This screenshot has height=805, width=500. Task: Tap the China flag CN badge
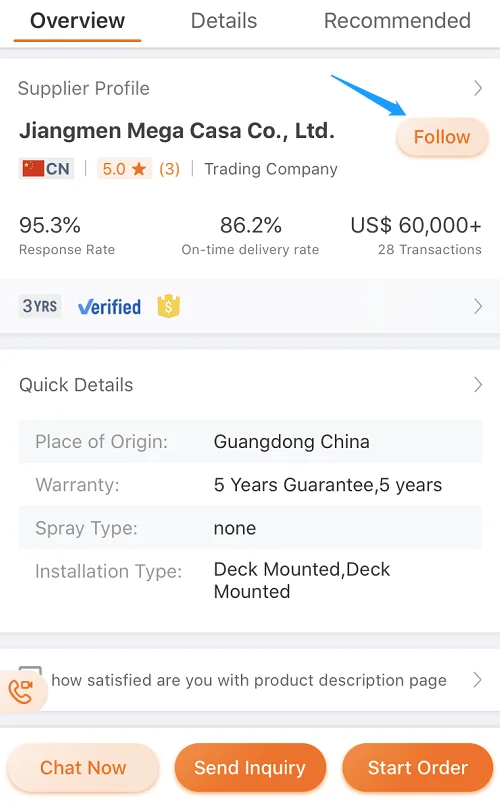(46, 168)
